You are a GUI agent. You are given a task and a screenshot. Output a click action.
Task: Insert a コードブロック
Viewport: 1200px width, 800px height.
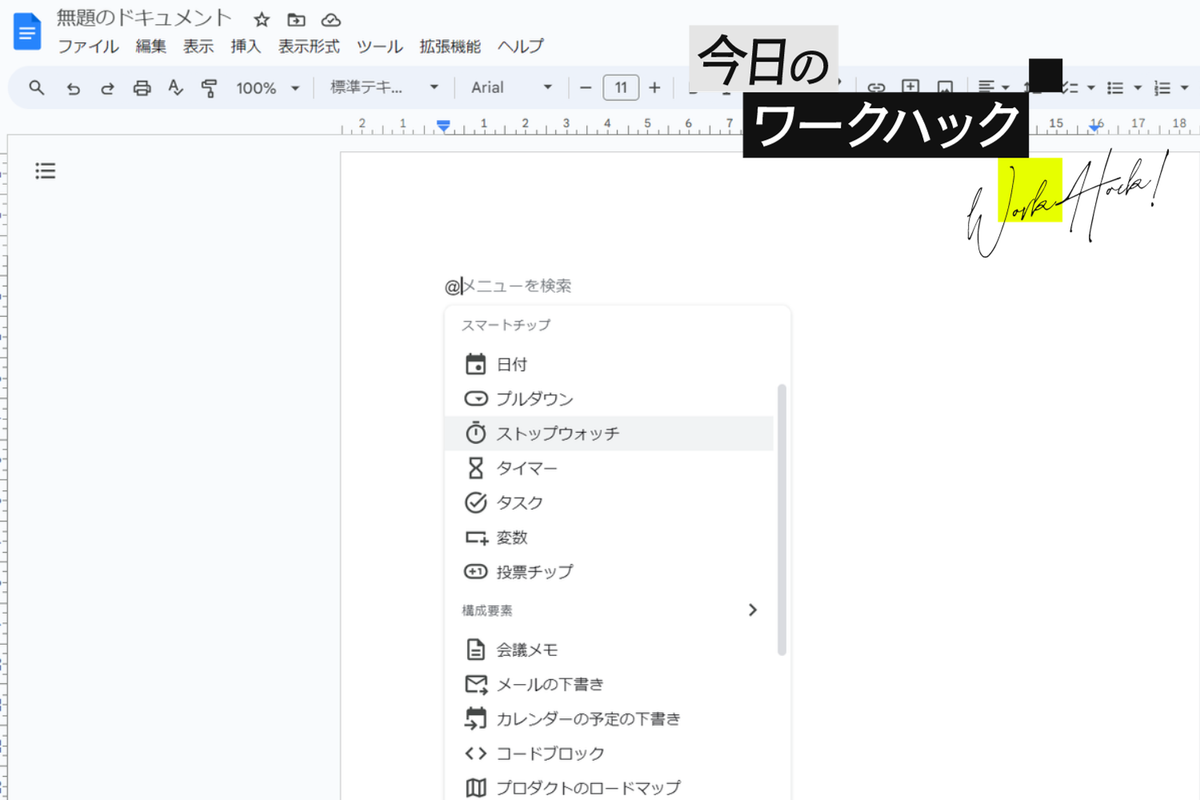point(609,754)
